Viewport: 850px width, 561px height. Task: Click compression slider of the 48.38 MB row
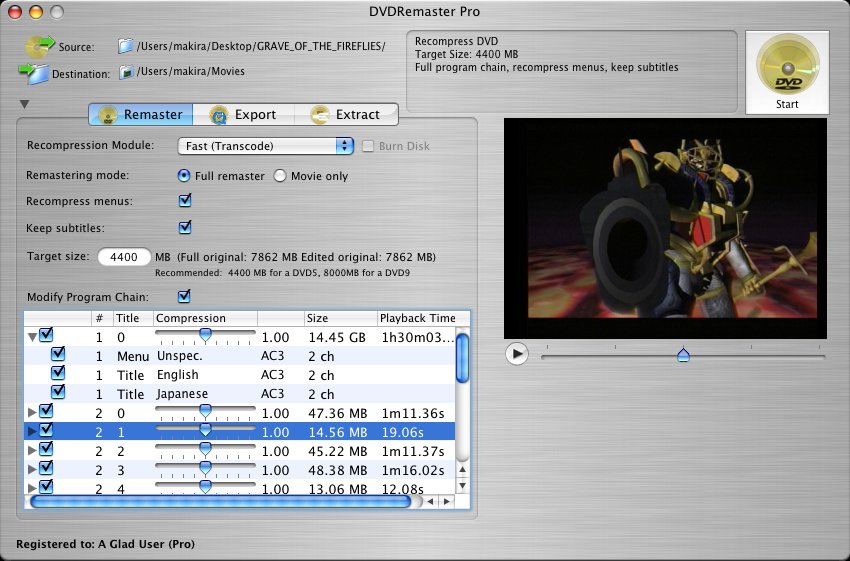tap(205, 469)
